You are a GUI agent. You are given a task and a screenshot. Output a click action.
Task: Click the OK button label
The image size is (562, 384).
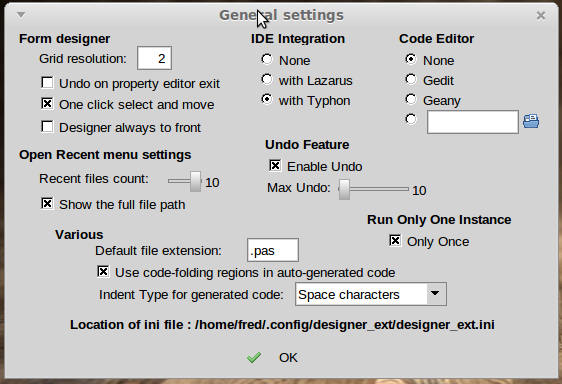[288, 358]
